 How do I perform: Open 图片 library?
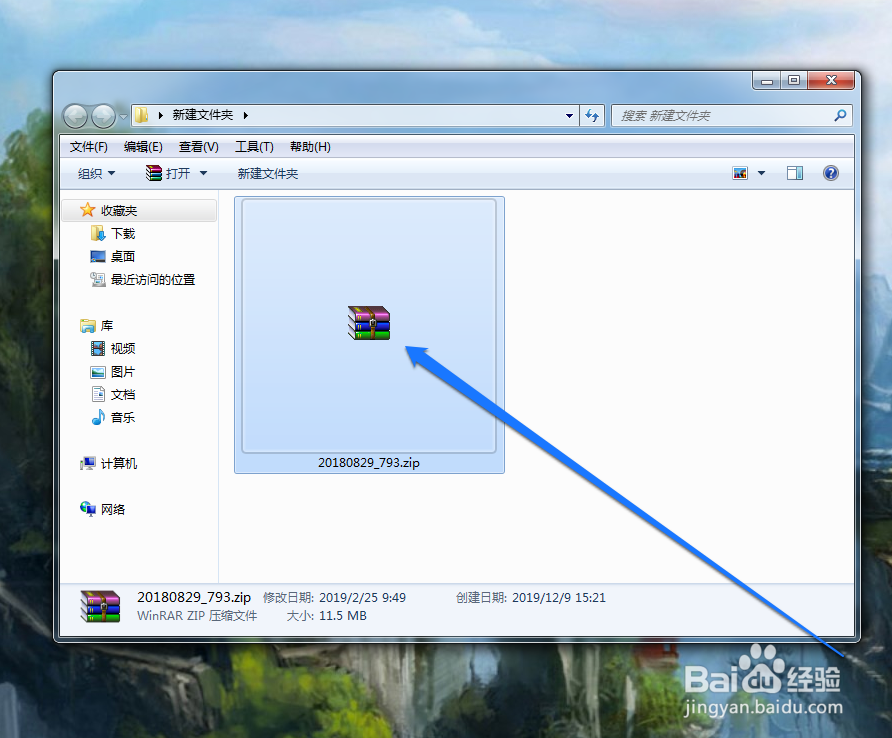(x=123, y=372)
